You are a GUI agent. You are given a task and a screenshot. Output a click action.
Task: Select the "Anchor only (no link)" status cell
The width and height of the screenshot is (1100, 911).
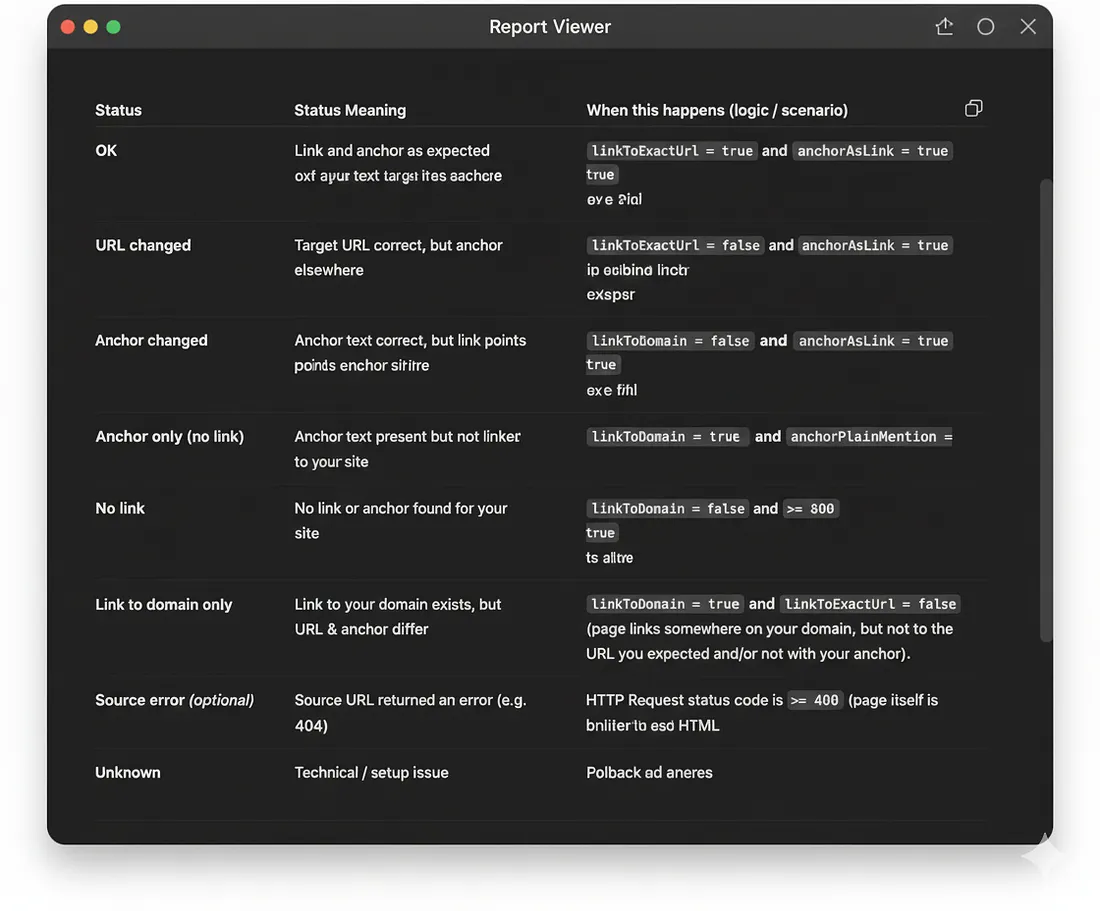tap(169, 436)
